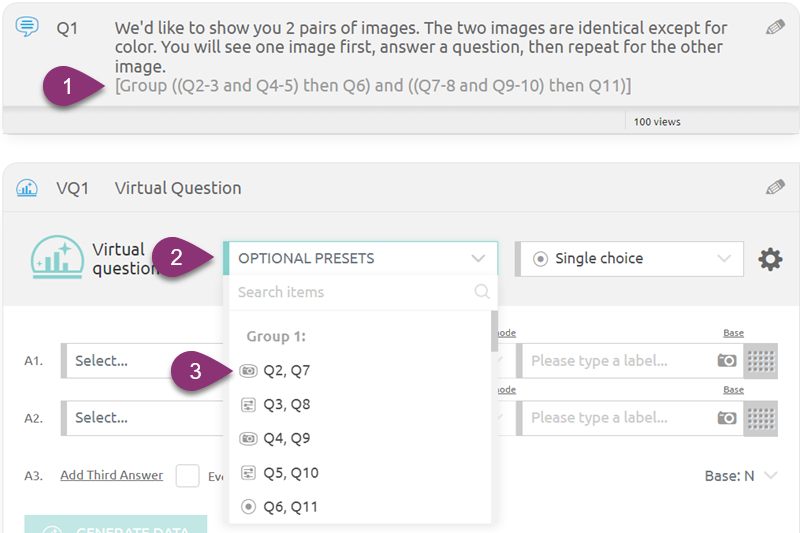Expand the Base: N dropdown
800x533 pixels.
click(740, 476)
